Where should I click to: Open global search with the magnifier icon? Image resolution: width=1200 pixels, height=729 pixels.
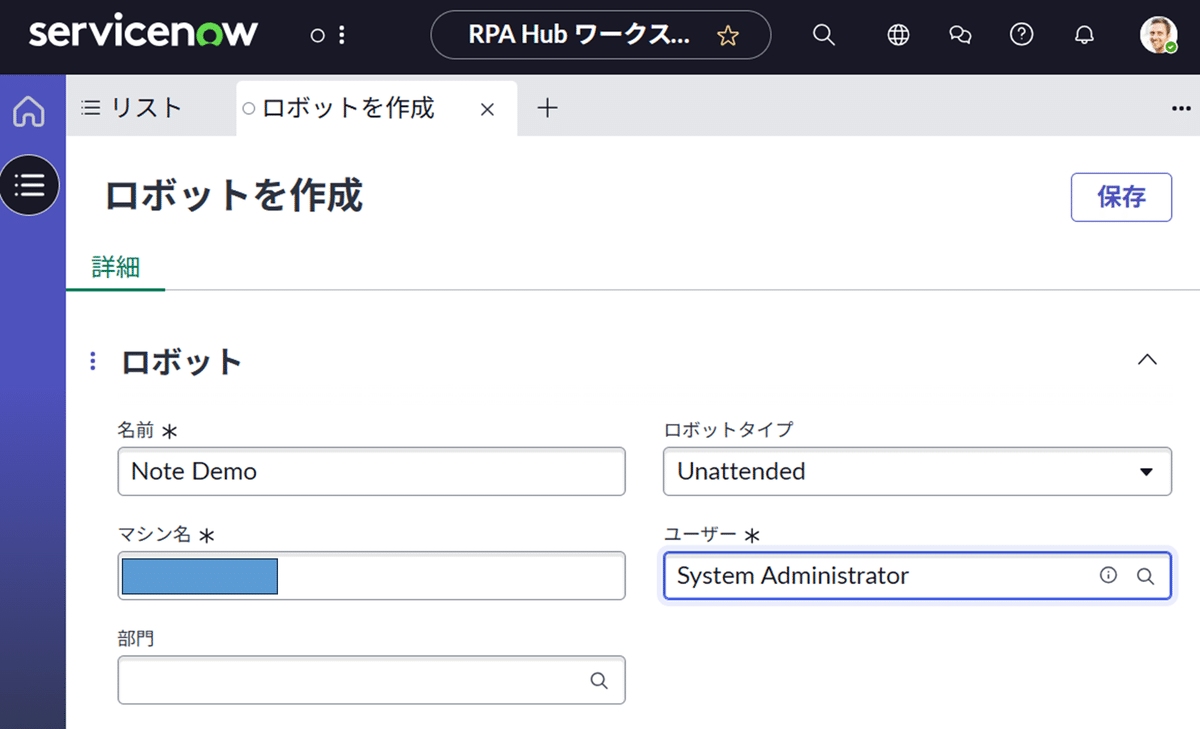[823, 35]
